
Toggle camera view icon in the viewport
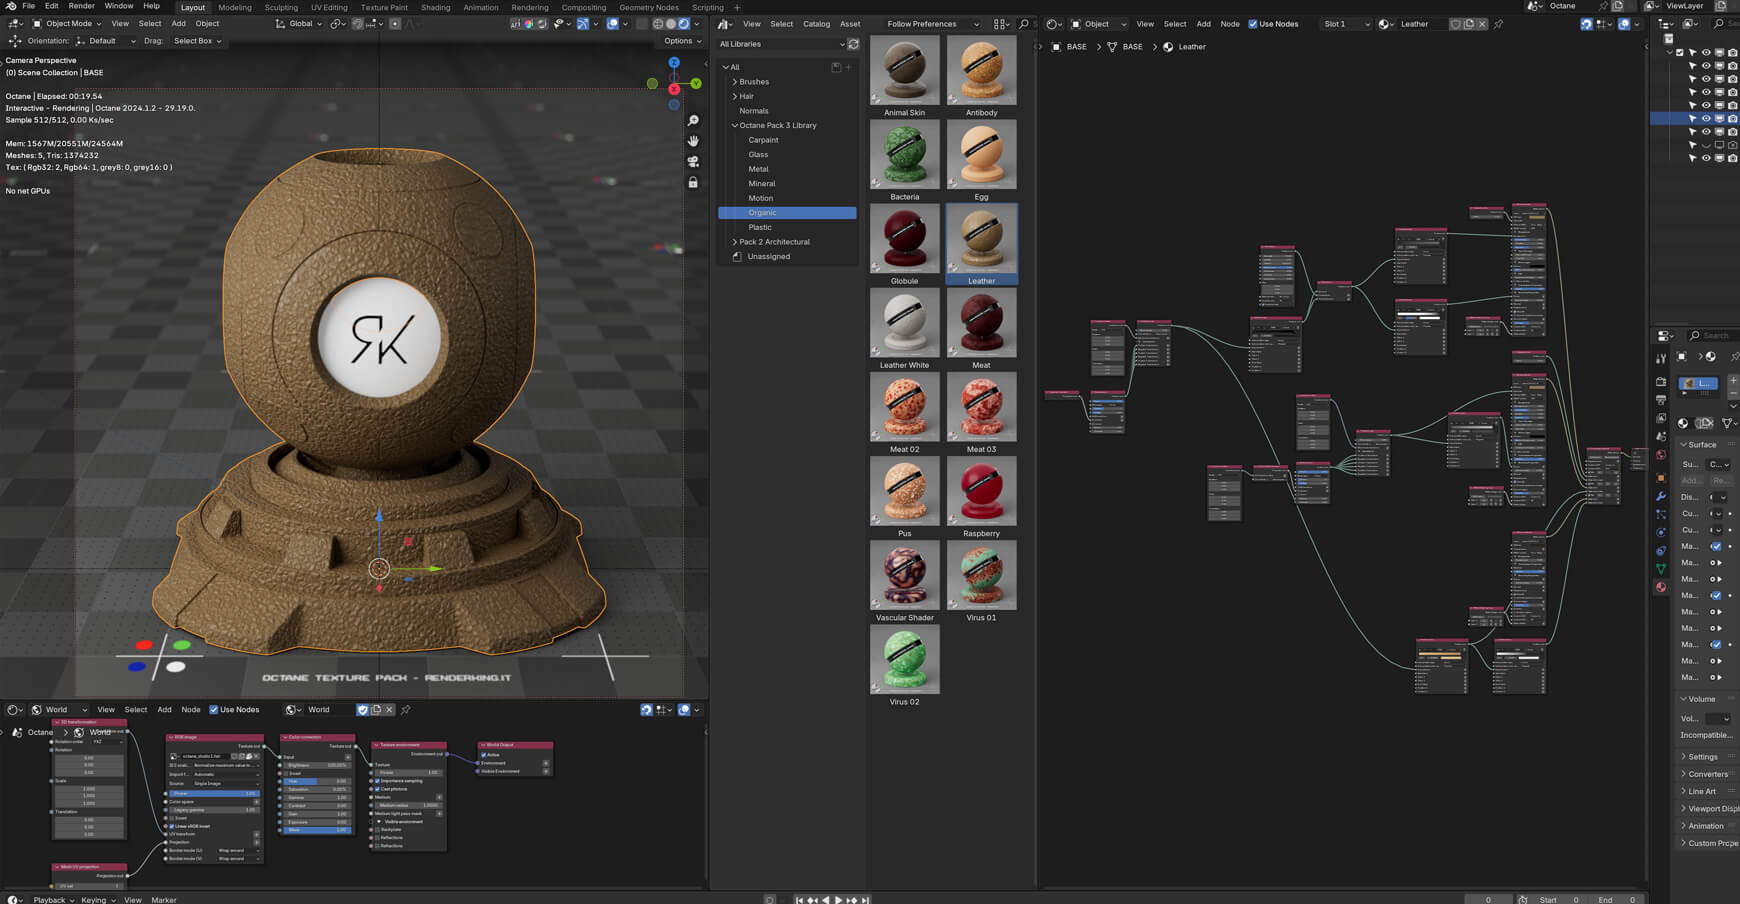693,161
